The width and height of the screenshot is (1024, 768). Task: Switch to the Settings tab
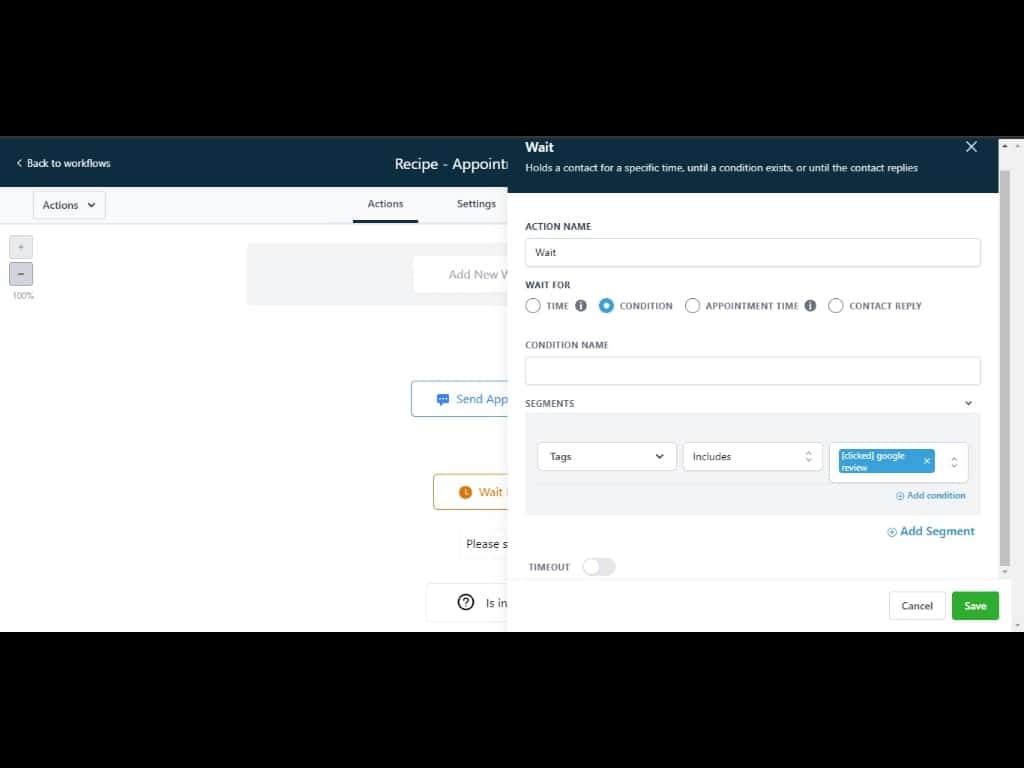(x=476, y=204)
